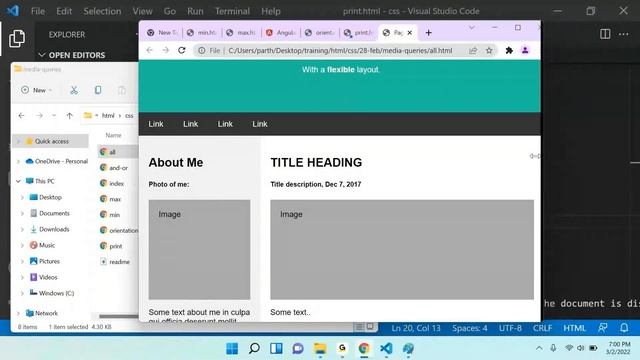Expand Desktop folder node
The image size is (640, 360).
coord(22,197)
